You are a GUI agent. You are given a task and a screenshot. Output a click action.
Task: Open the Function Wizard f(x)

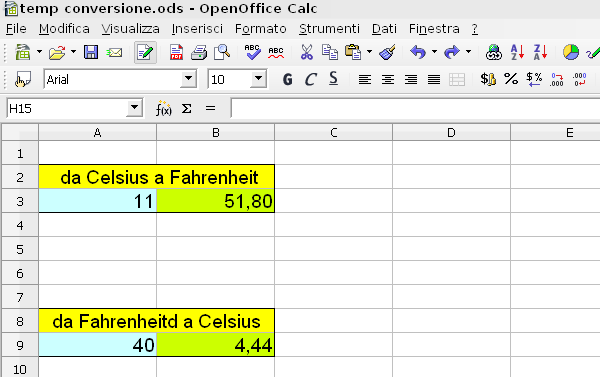tap(163, 109)
